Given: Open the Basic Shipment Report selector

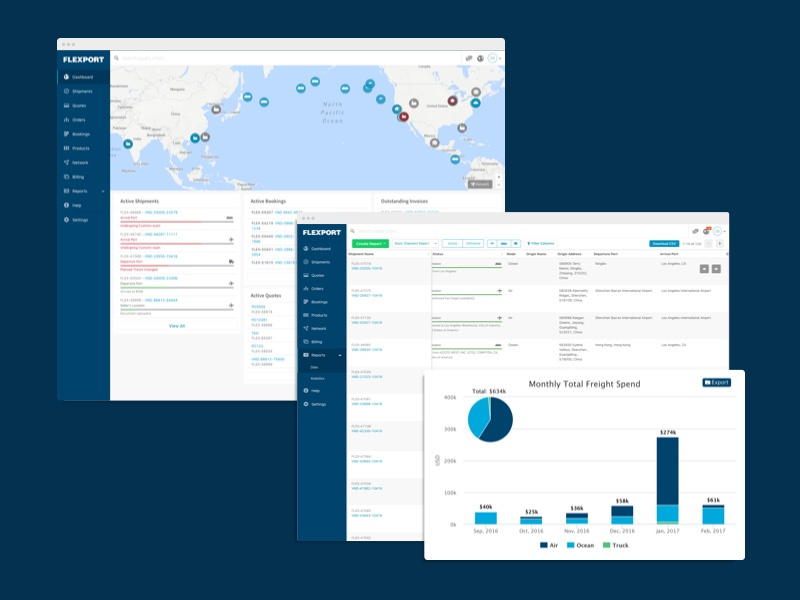Looking at the screenshot, I should (415, 244).
